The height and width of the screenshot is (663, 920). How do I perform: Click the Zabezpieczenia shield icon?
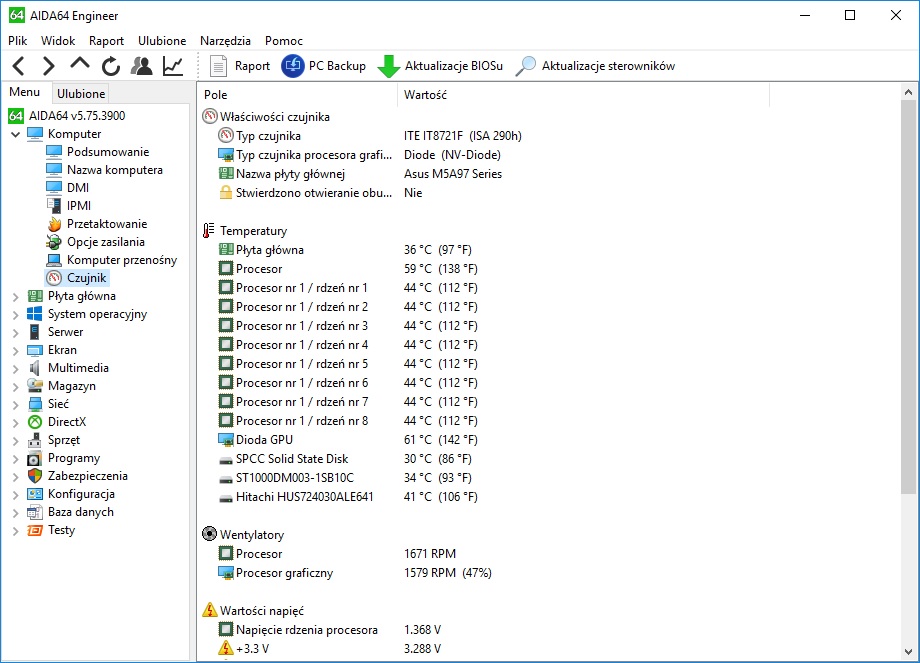tap(35, 476)
